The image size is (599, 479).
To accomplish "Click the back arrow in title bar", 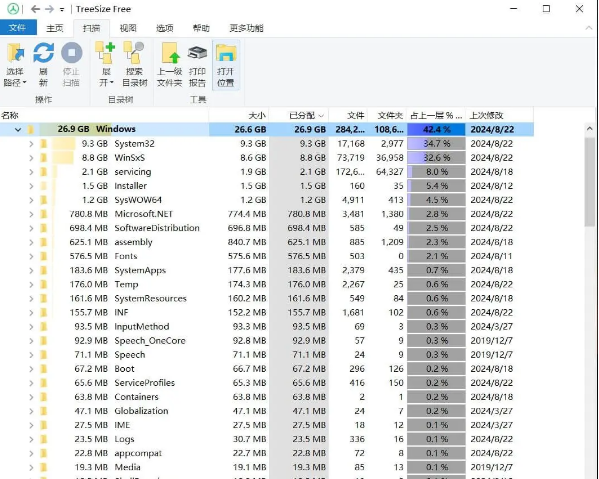I will pos(35,9).
